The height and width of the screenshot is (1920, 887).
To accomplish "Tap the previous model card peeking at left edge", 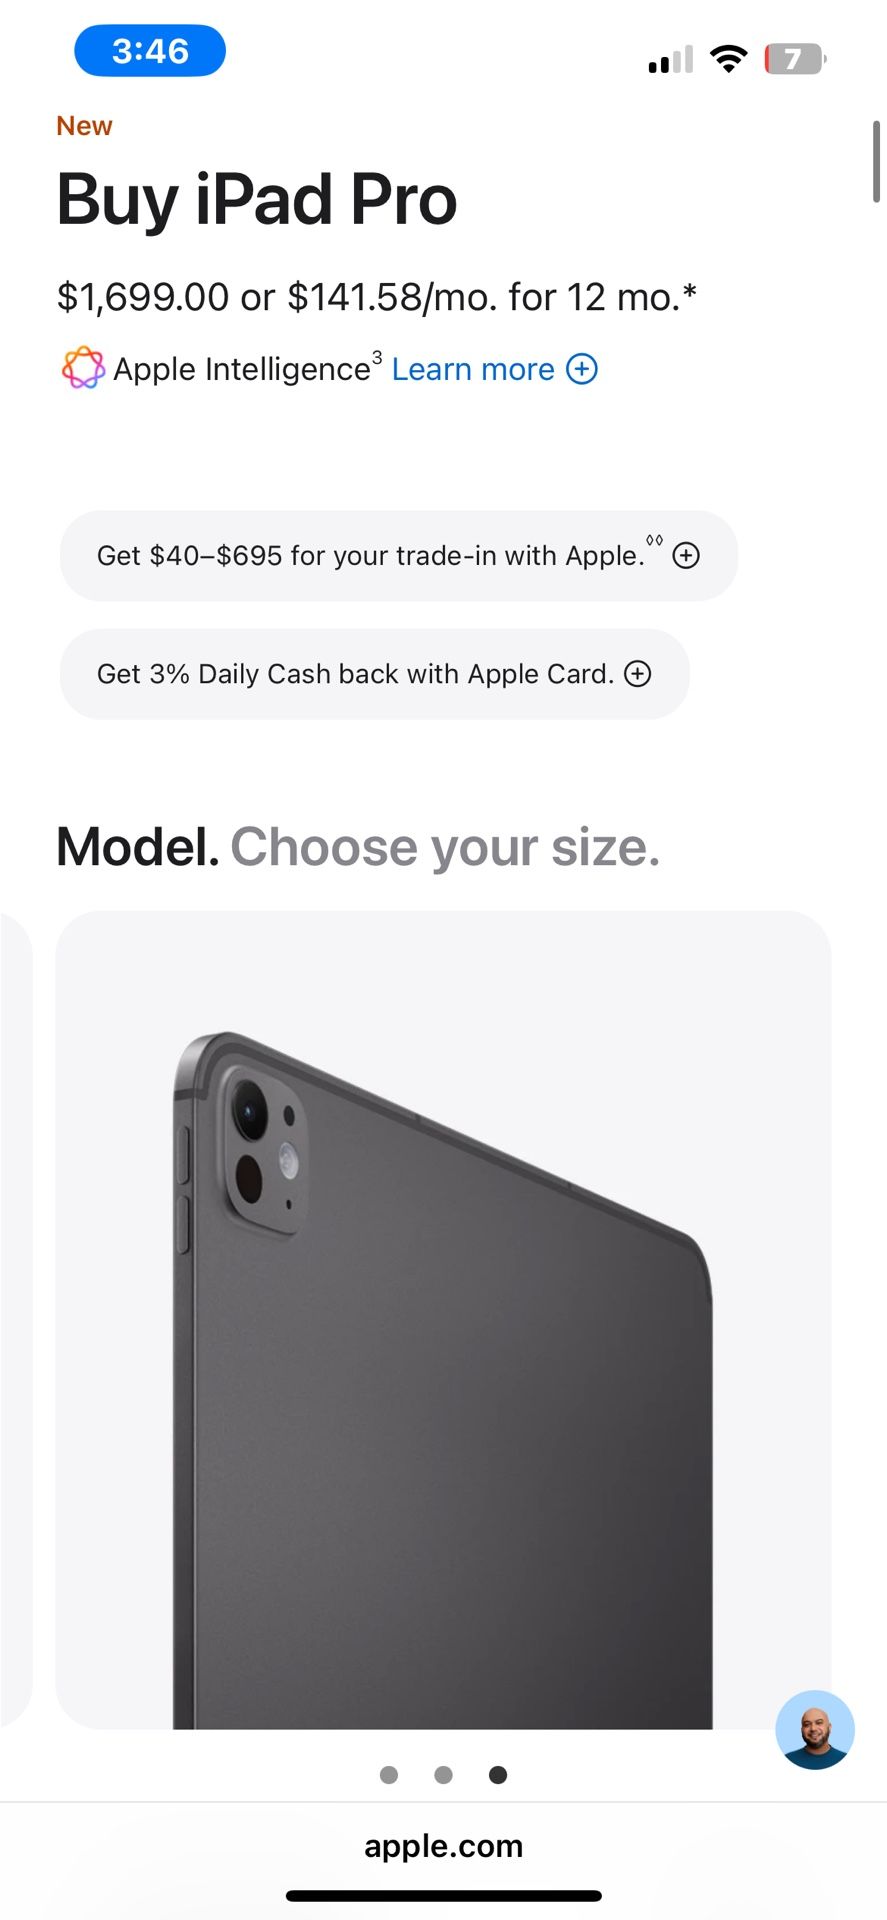I will tap(15, 1319).
